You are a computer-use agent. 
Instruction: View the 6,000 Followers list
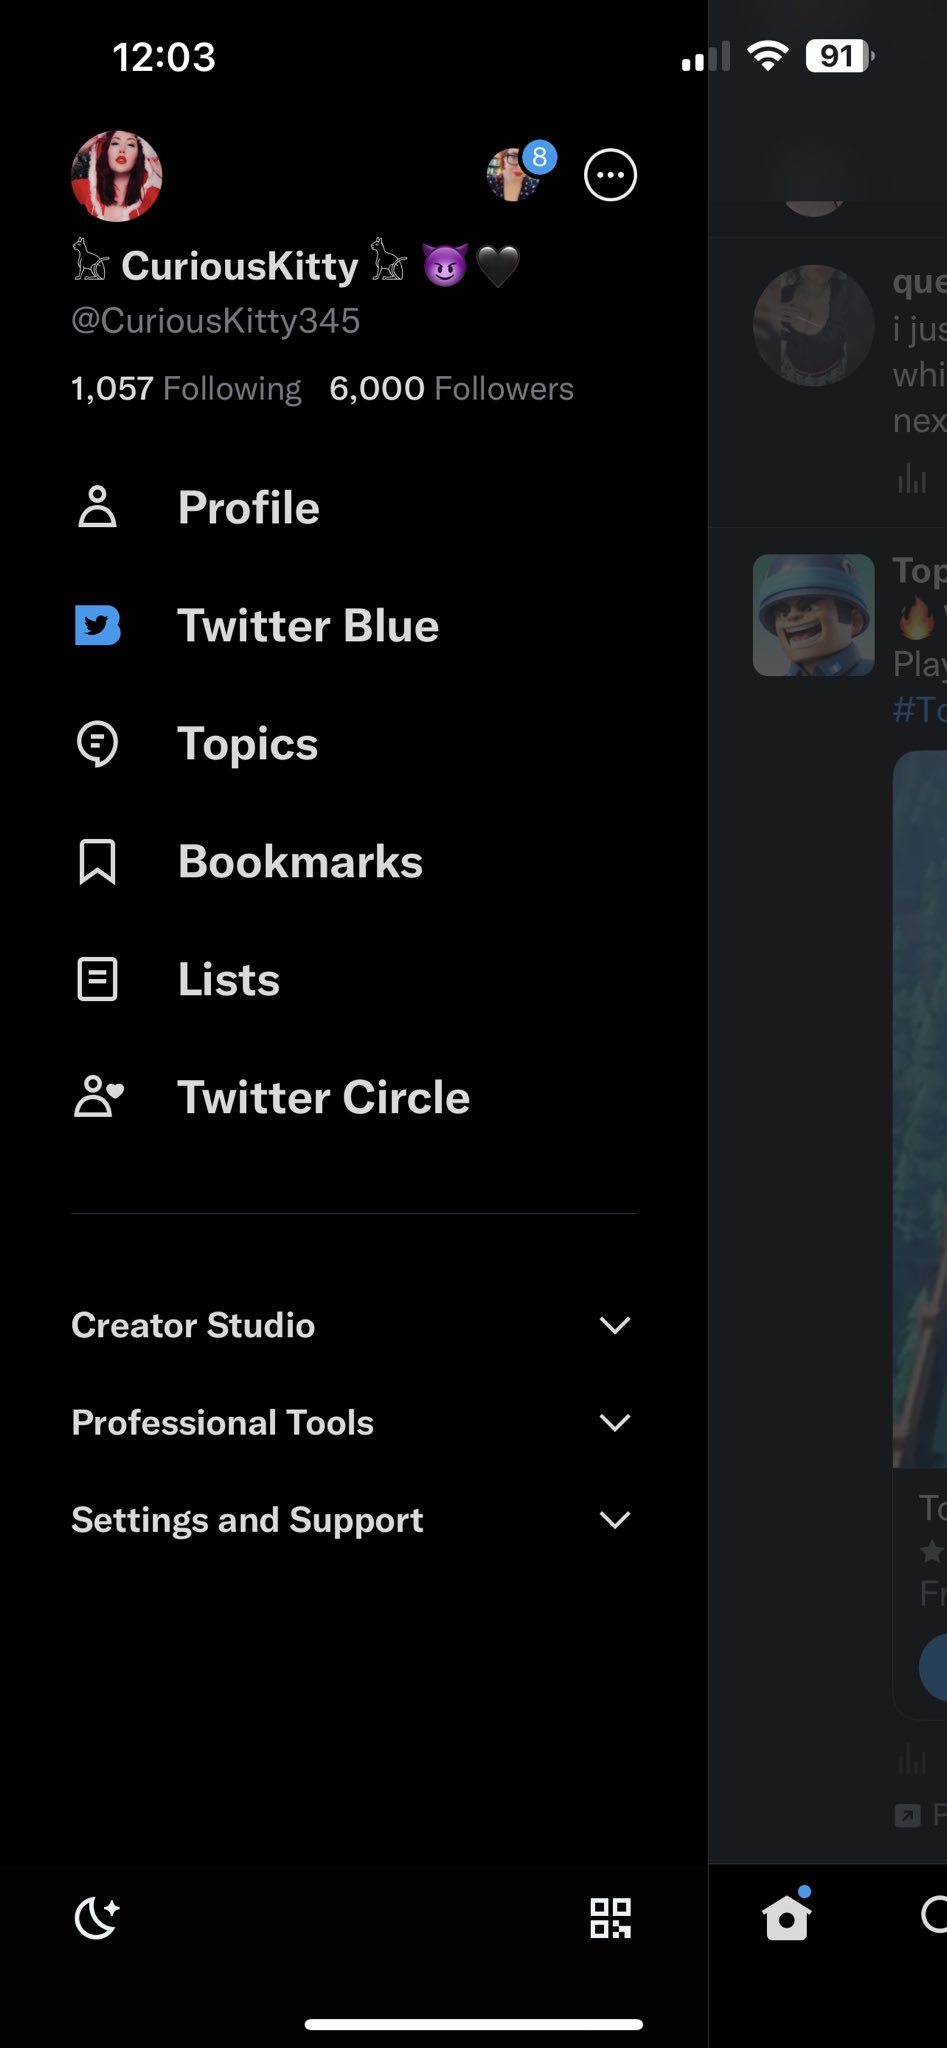(x=451, y=388)
